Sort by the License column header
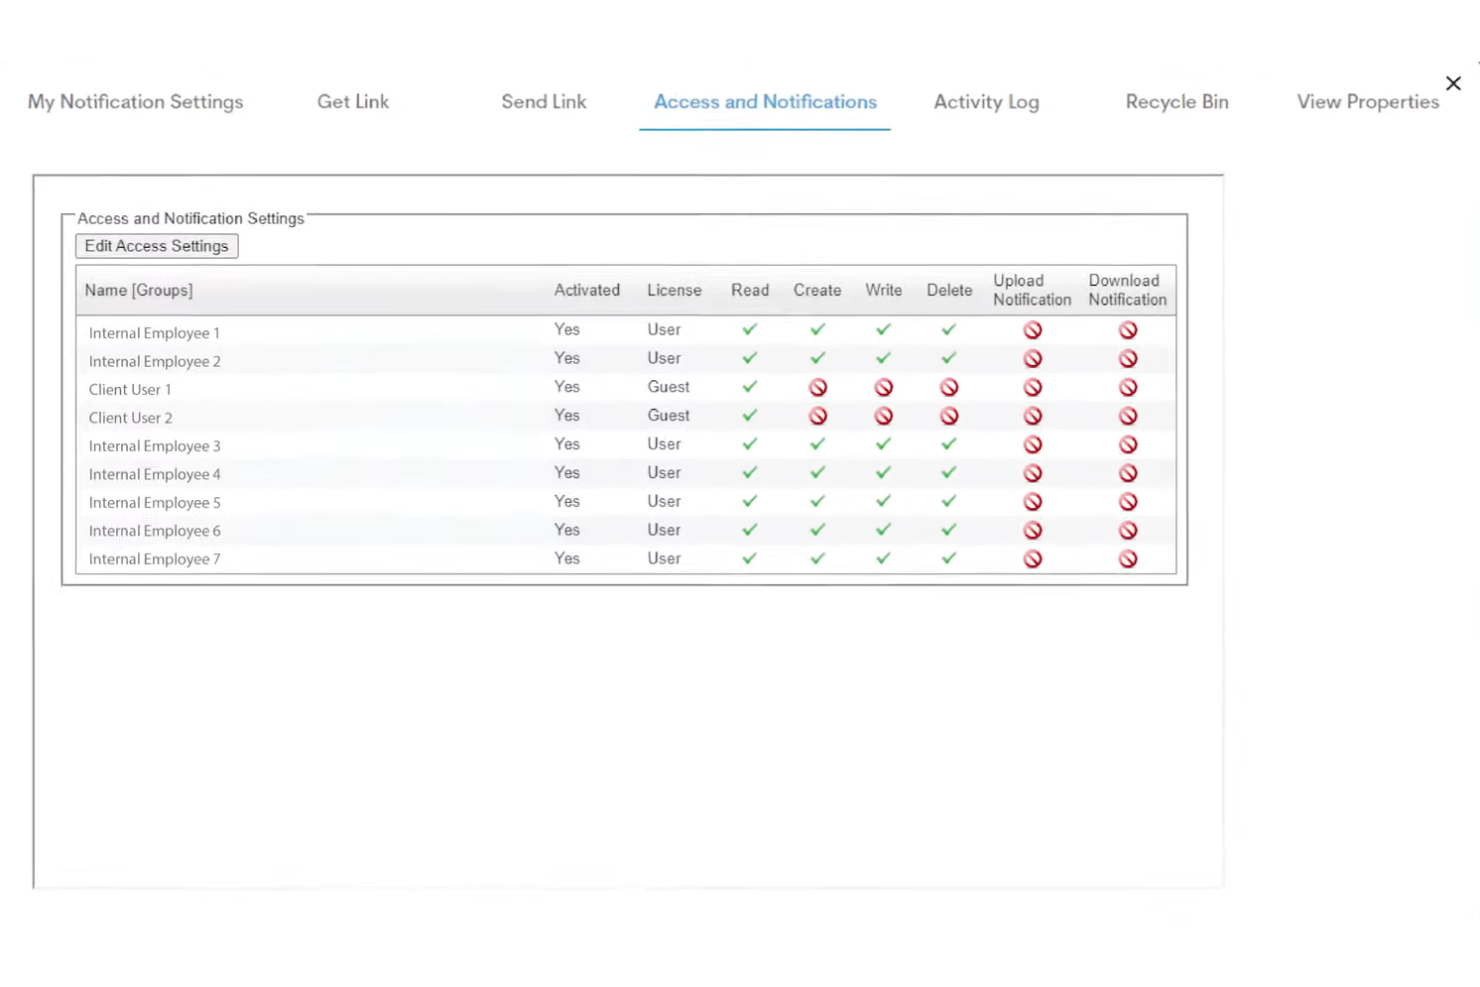Viewport: 1480px width, 987px height. click(674, 290)
